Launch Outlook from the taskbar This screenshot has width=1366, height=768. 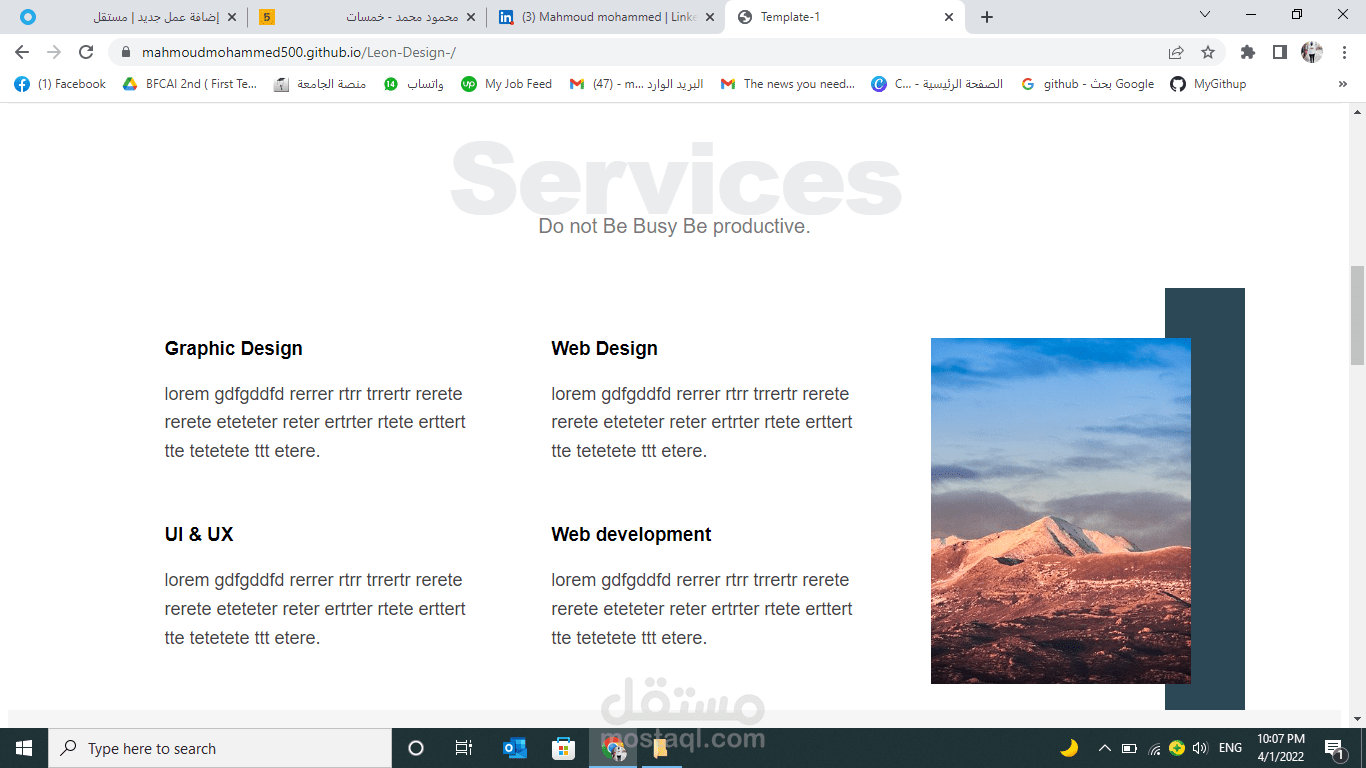514,748
